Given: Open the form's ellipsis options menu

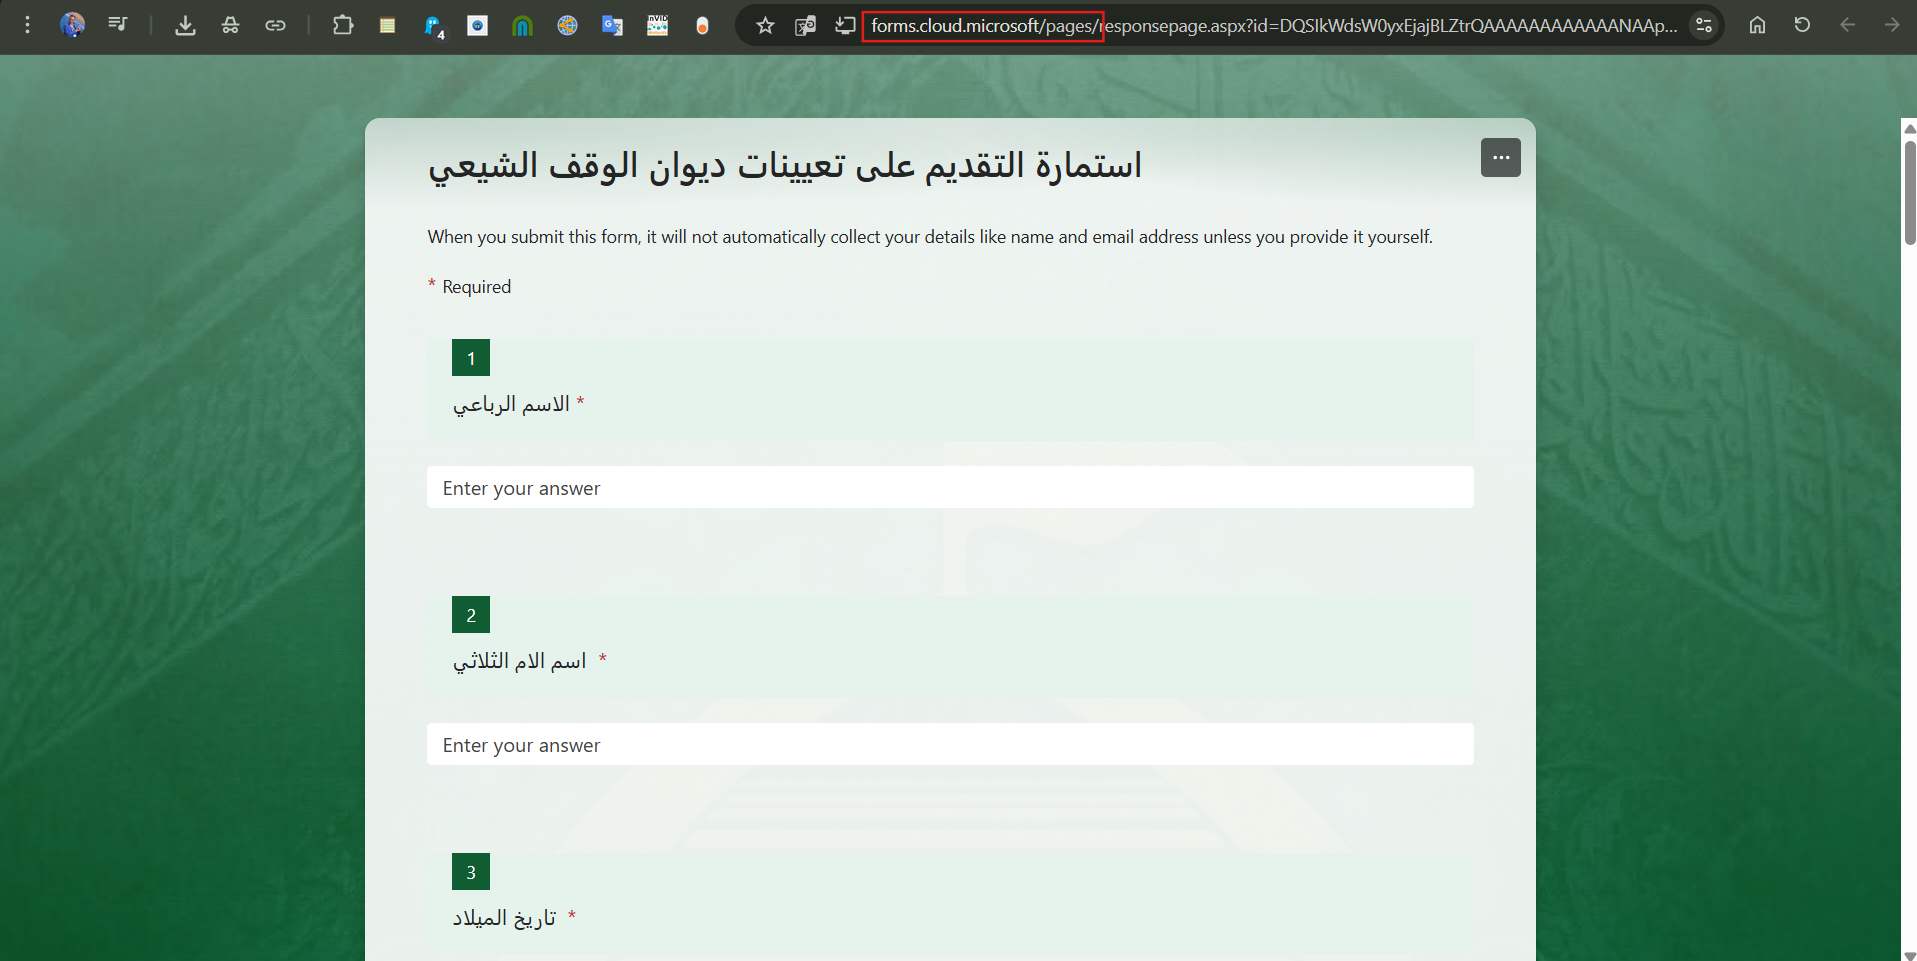Looking at the screenshot, I should 1500,157.
